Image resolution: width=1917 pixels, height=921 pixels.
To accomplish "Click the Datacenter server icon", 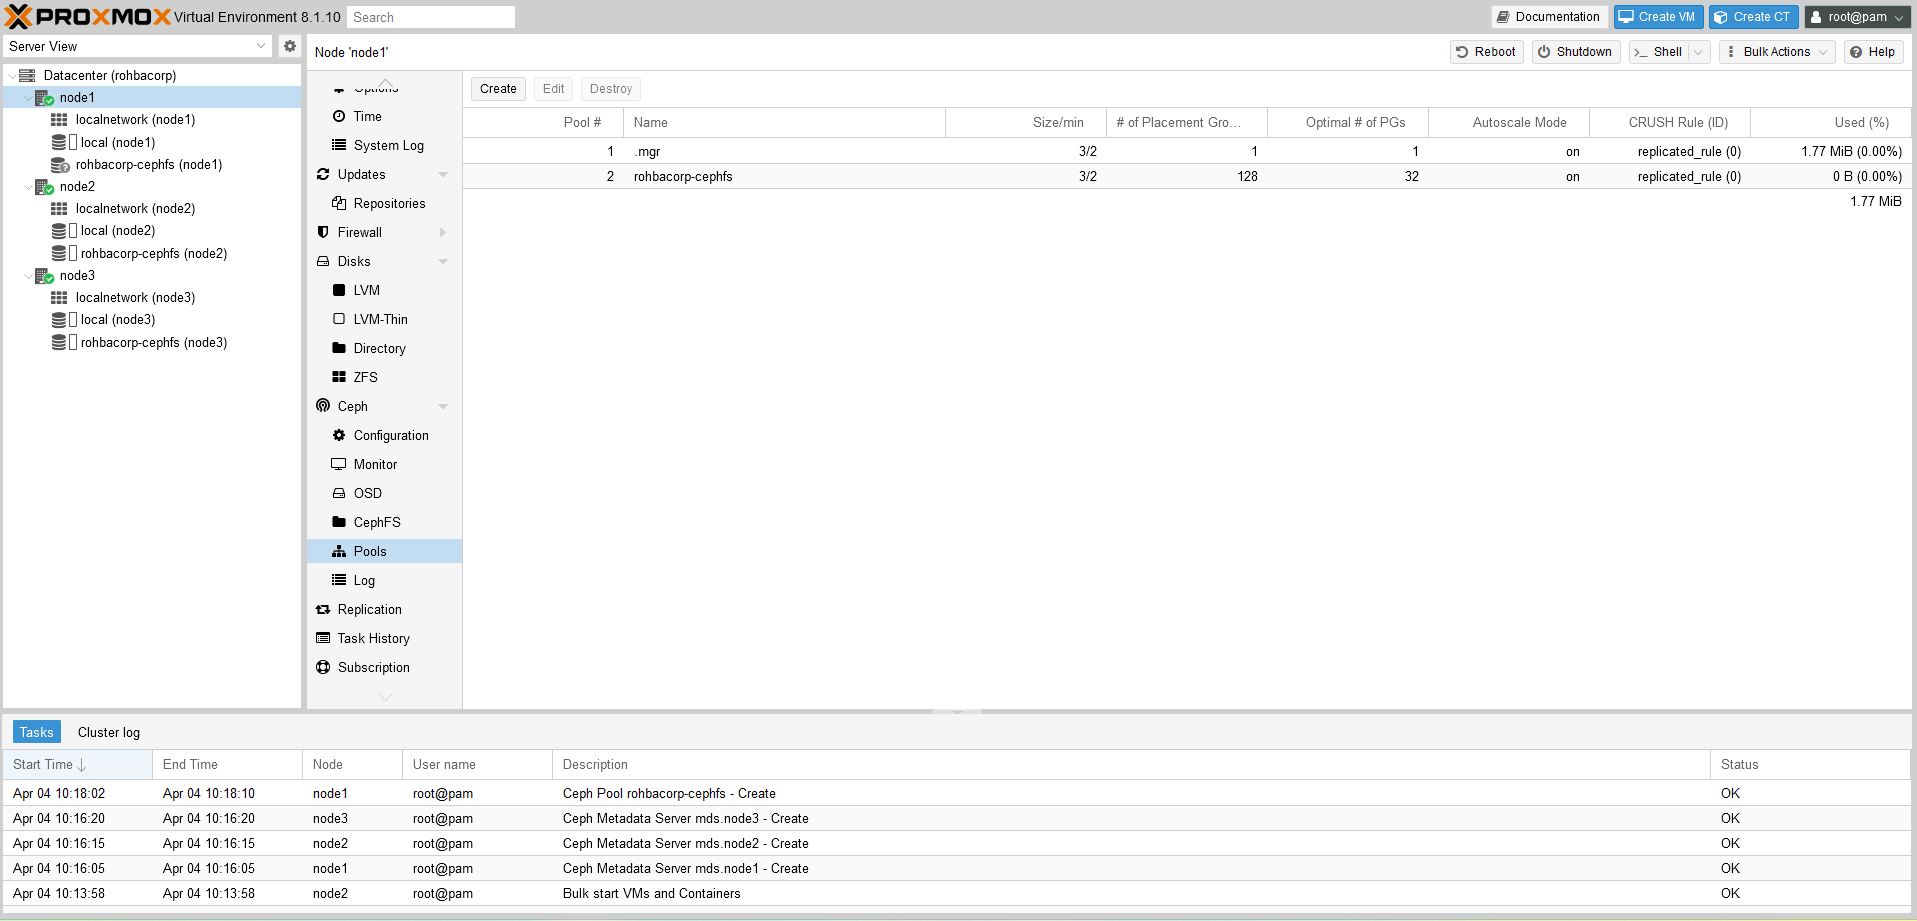I will 27,75.
